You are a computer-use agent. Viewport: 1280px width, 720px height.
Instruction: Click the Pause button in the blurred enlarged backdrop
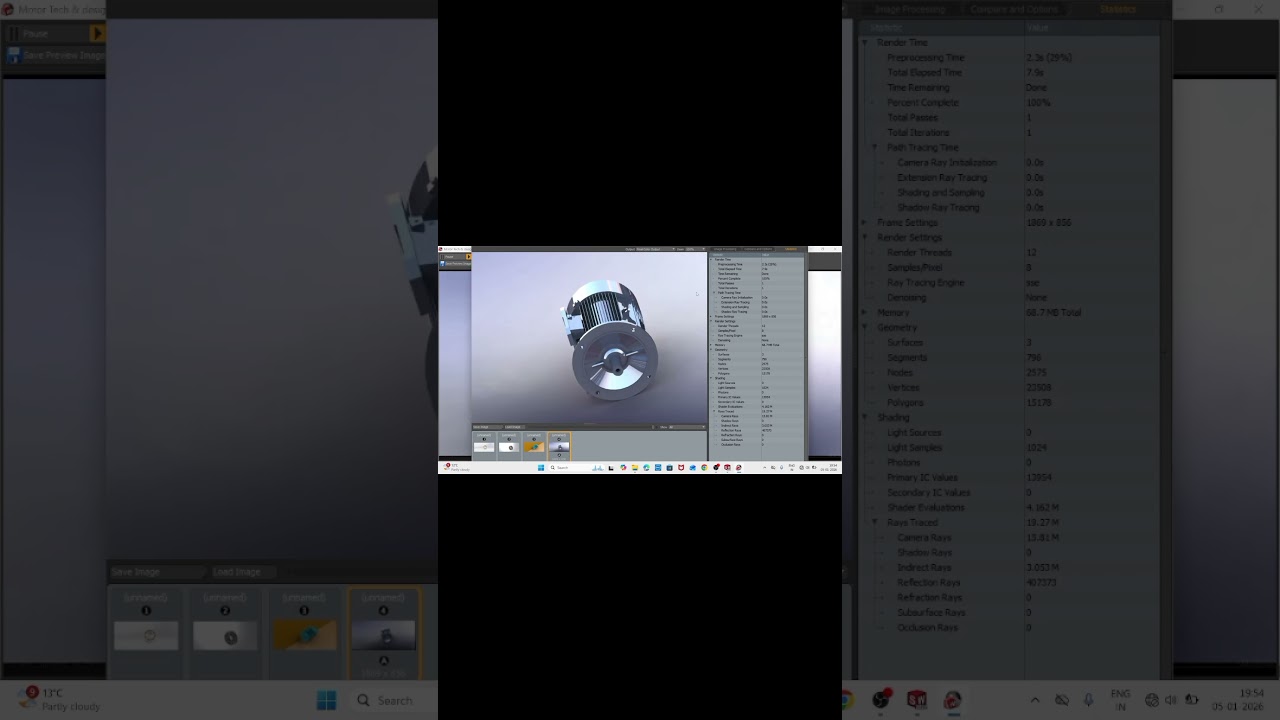tap(48, 33)
